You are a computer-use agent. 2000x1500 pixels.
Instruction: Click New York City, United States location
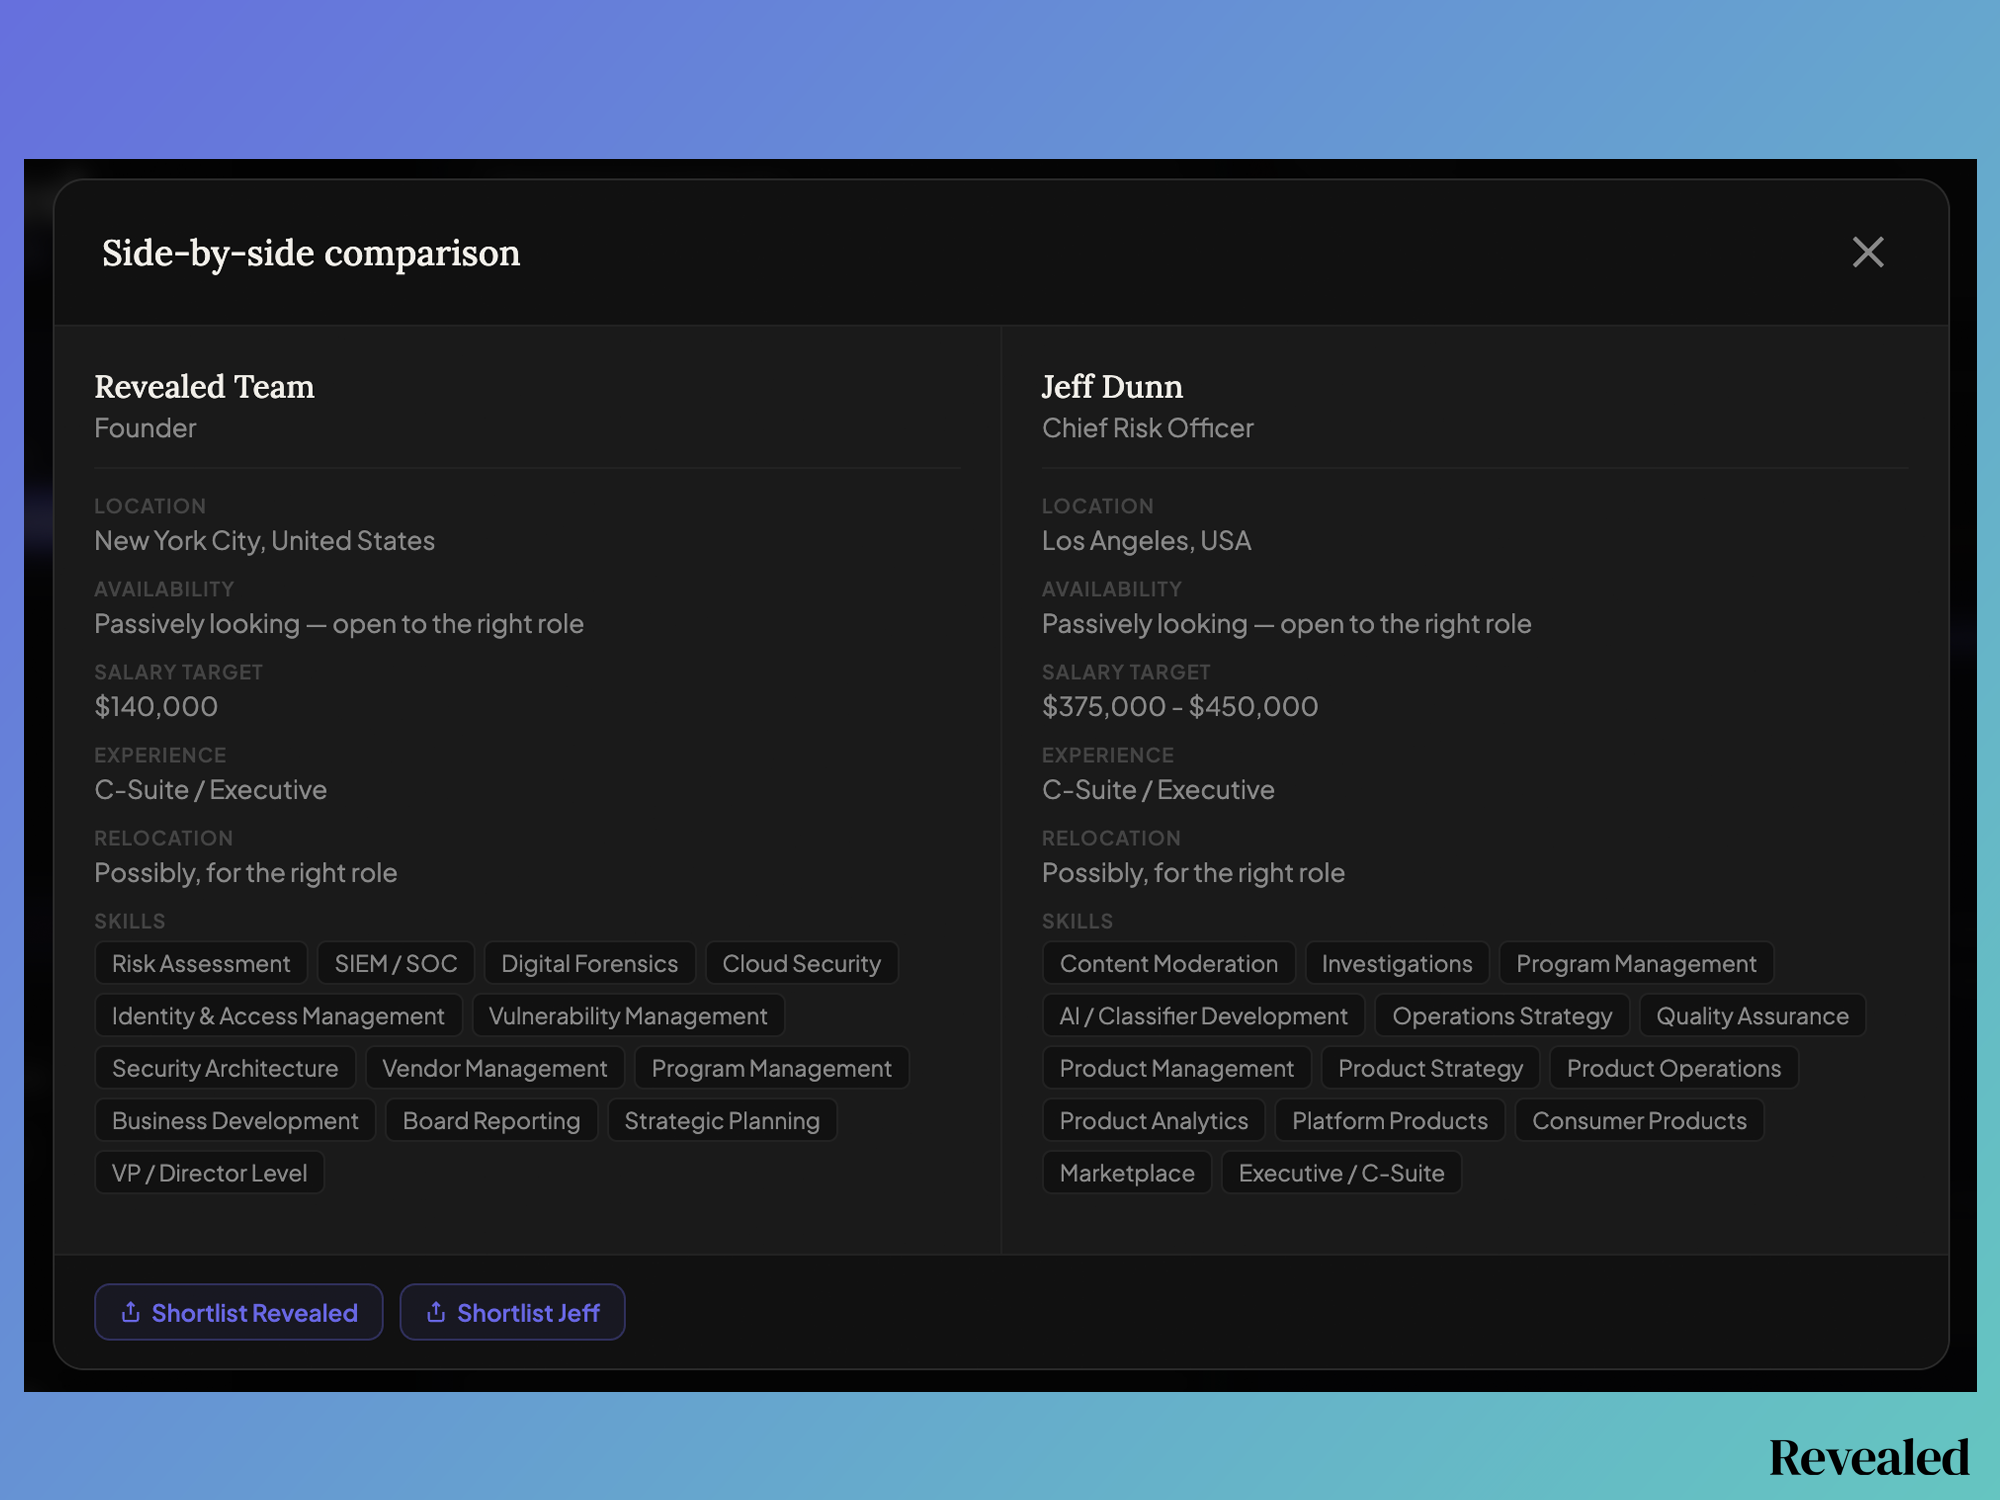pyautogui.click(x=265, y=541)
